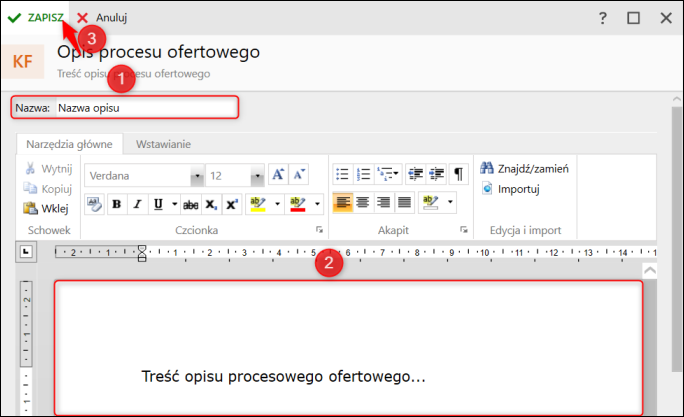684x417 pixels.
Task: Toggle underline formatting
Action: point(158,204)
